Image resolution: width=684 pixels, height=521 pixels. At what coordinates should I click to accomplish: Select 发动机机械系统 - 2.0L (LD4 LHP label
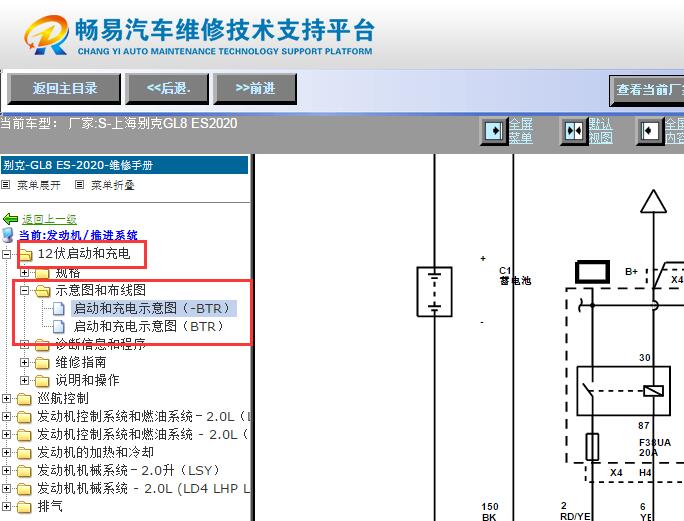point(144,488)
